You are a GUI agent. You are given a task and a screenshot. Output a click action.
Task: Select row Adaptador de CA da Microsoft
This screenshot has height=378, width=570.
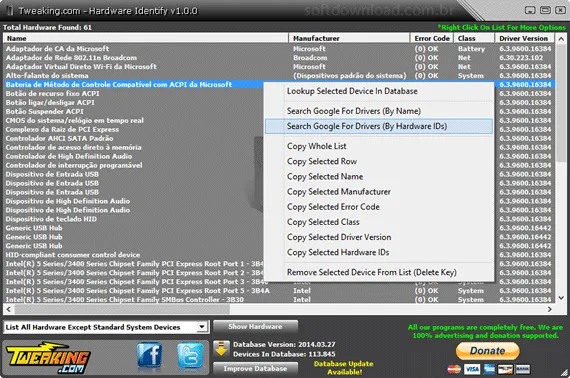coord(279,49)
